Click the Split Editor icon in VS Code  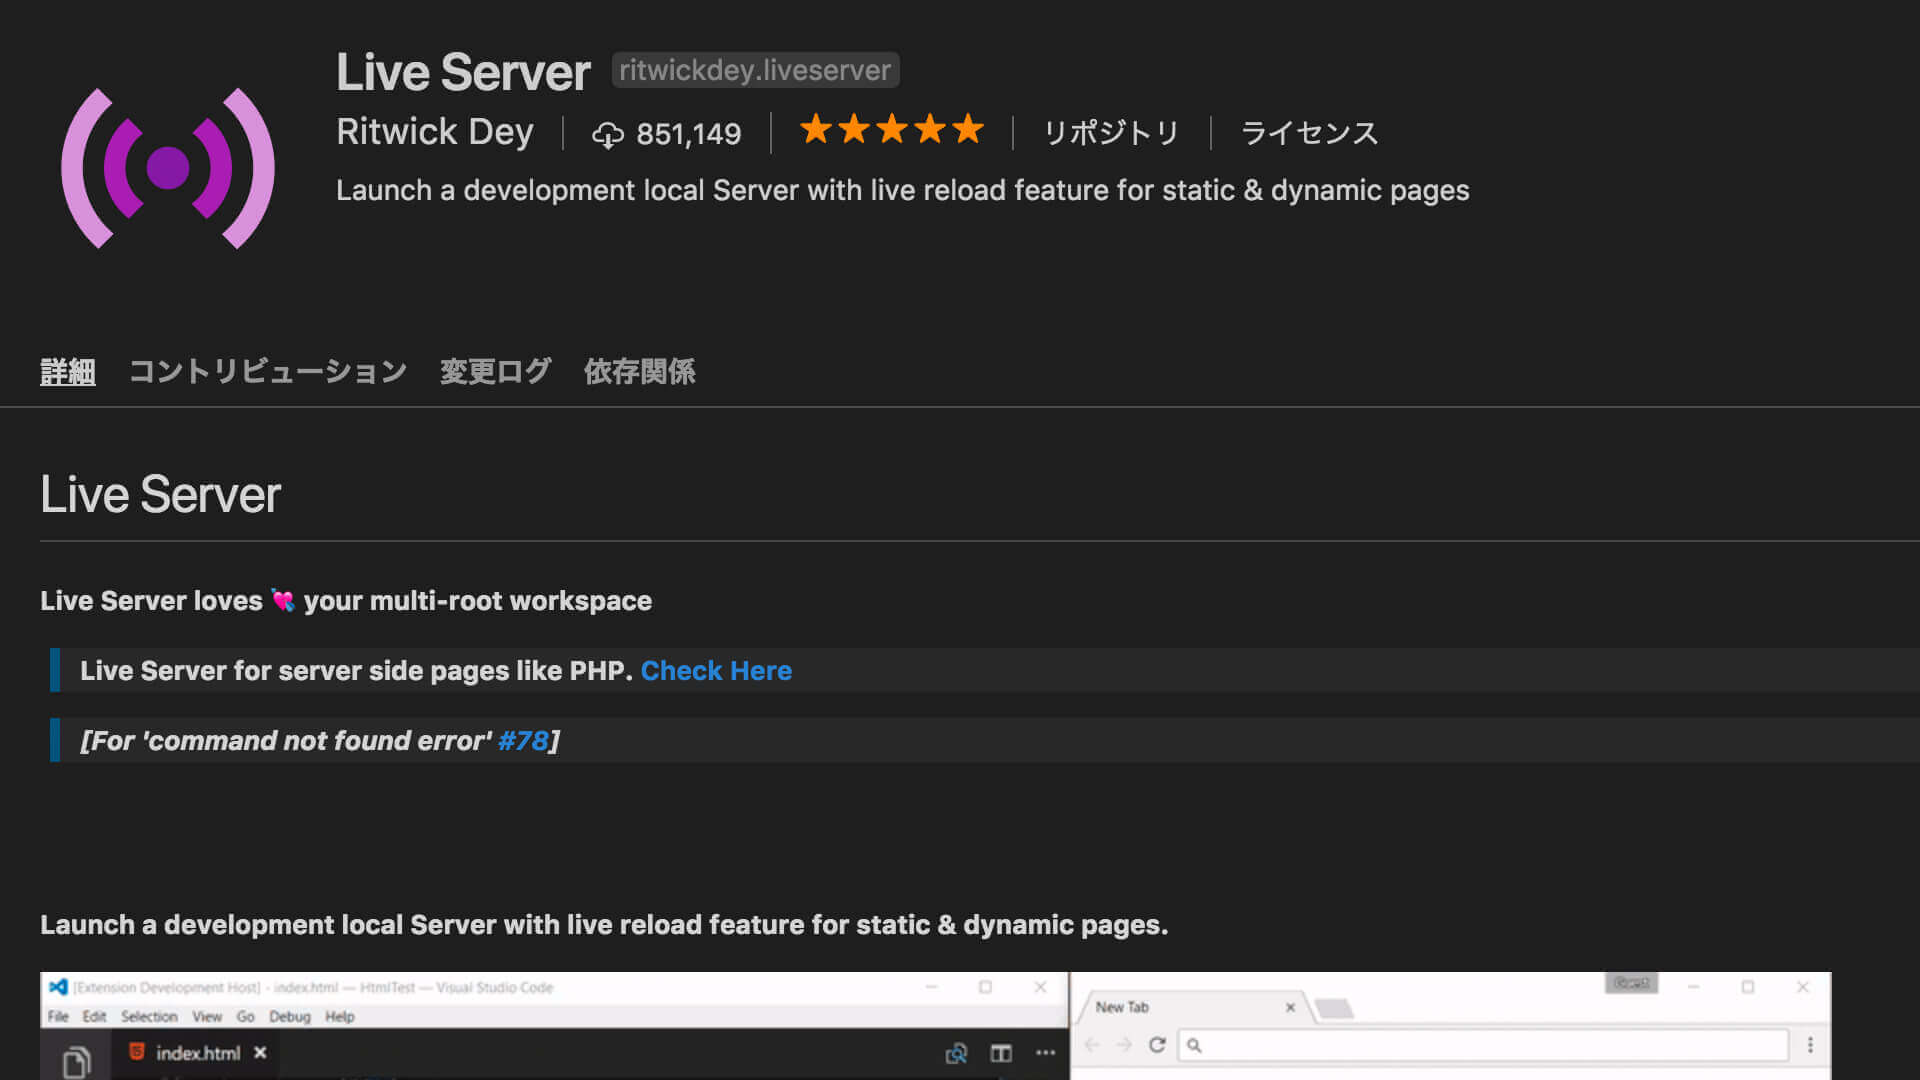(1001, 1053)
